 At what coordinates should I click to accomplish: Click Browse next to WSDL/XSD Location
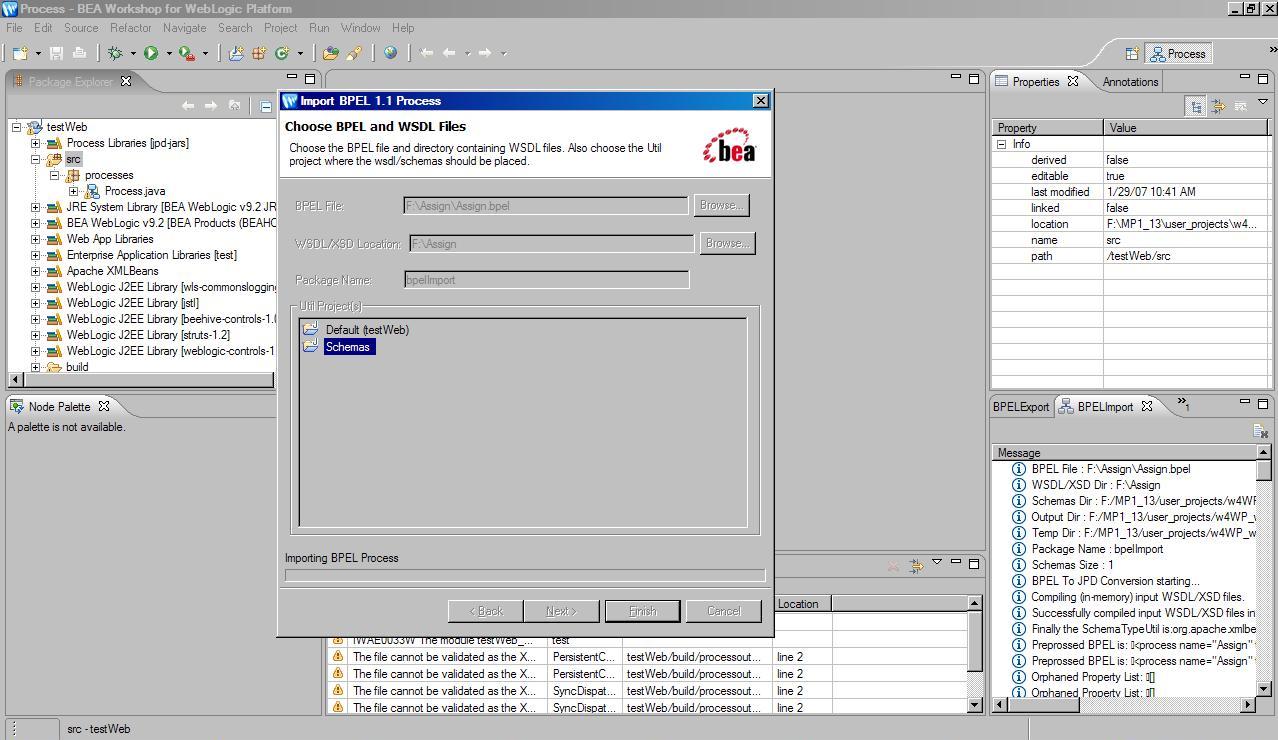[727, 243]
